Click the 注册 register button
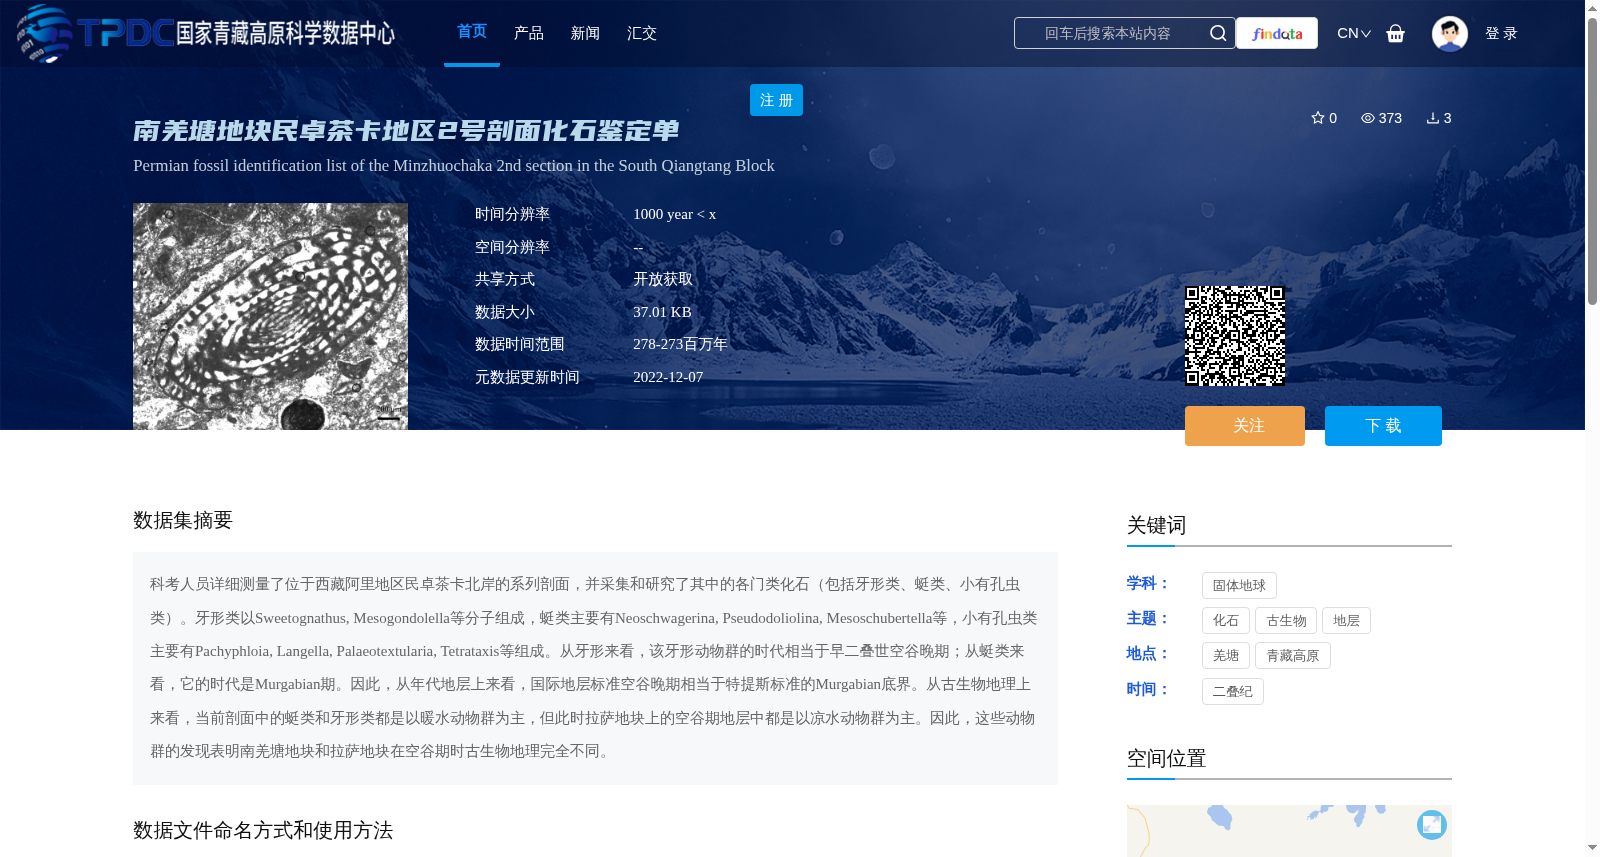Image resolution: width=1600 pixels, height=857 pixels. (x=776, y=100)
